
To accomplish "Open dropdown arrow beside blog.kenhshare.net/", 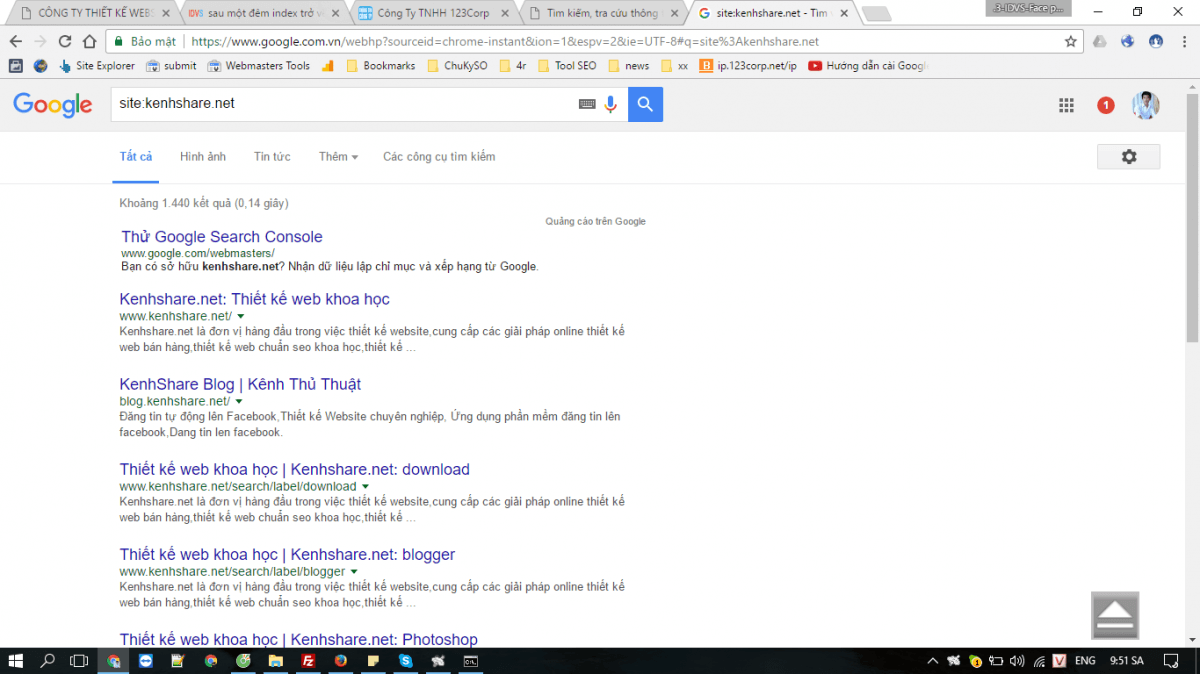I will click(239, 402).
